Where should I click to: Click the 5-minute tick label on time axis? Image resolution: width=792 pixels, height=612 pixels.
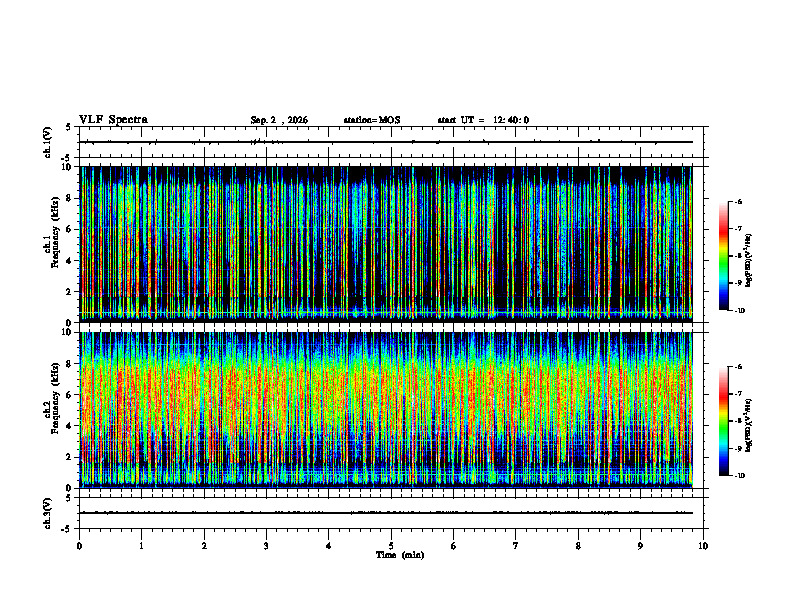point(391,546)
